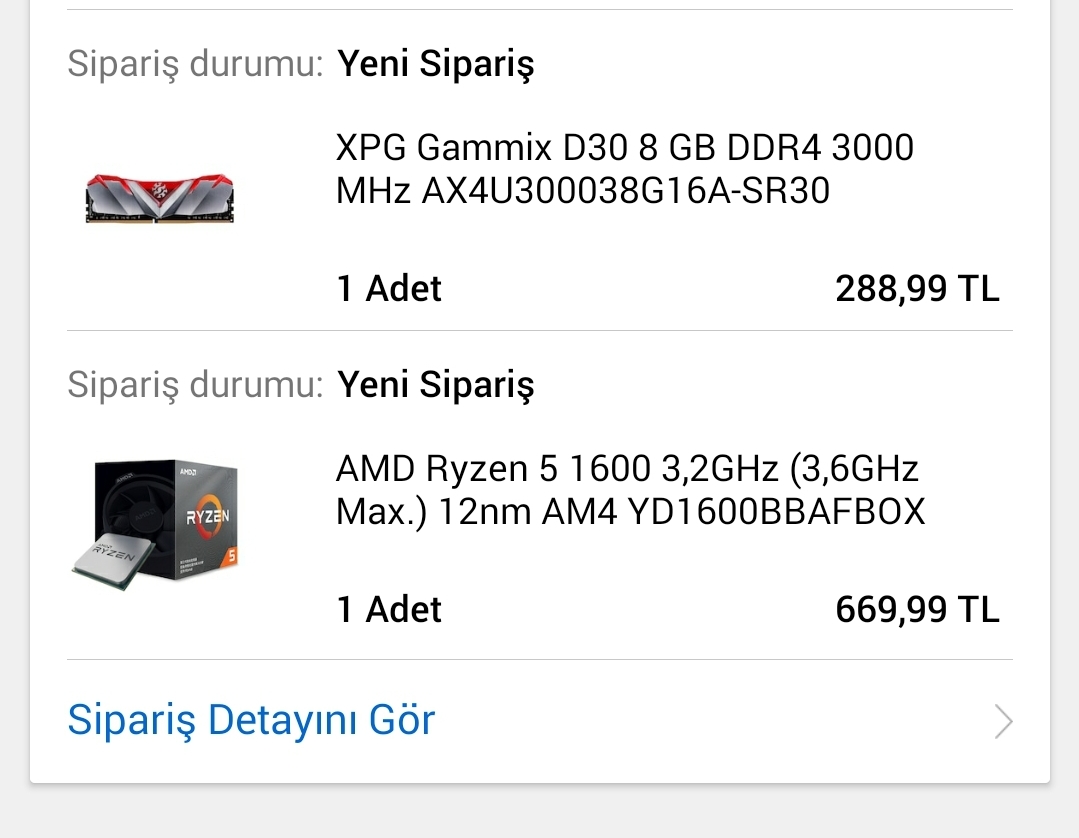Tap the 669,99 TL price

coord(917,610)
